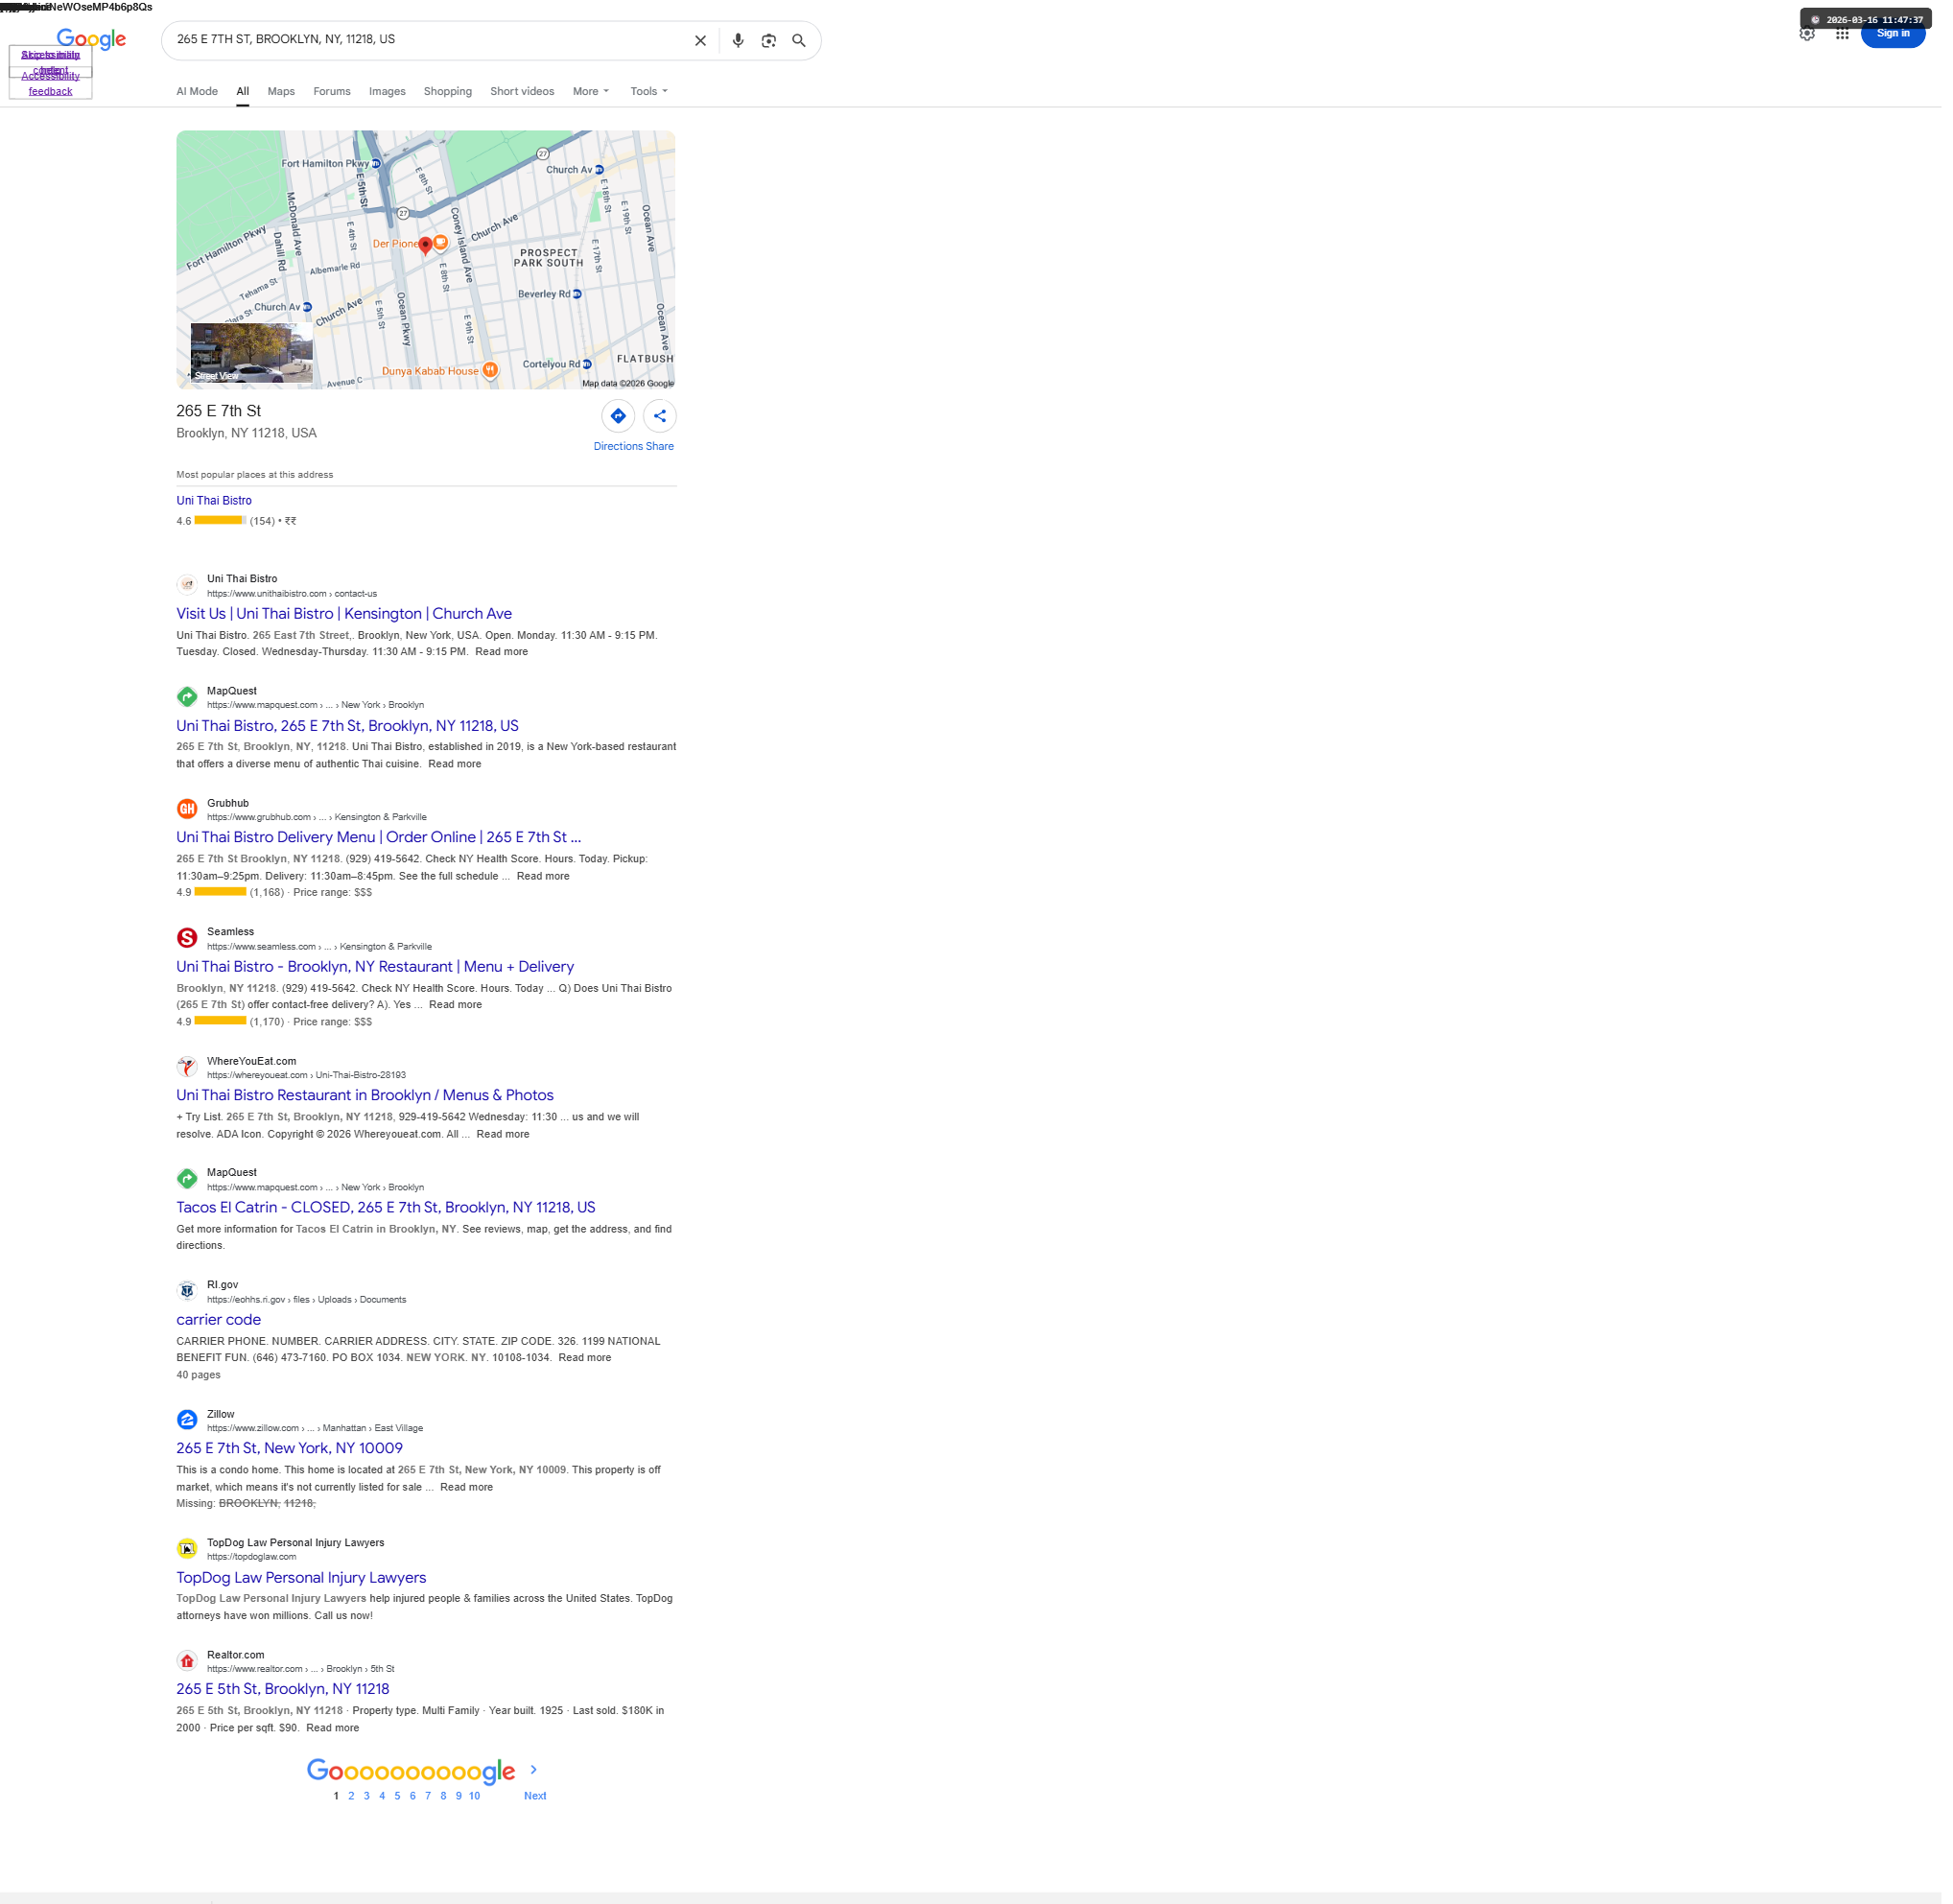The width and height of the screenshot is (1953, 1904).
Task: Switch to the Maps tab
Action: pyautogui.click(x=283, y=92)
